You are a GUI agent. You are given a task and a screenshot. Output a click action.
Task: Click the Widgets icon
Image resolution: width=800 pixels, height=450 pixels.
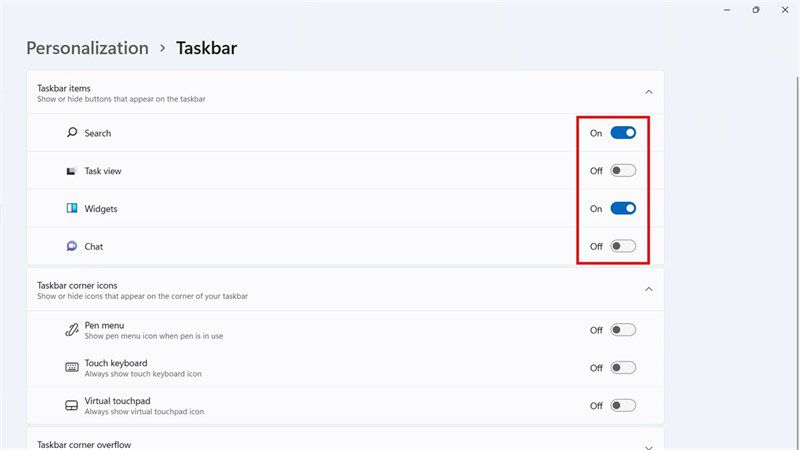tap(72, 208)
